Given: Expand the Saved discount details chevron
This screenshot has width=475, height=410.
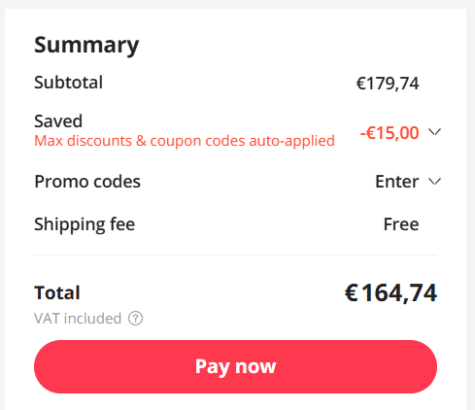Looking at the screenshot, I should pyautogui.click(x=435, y=132).
